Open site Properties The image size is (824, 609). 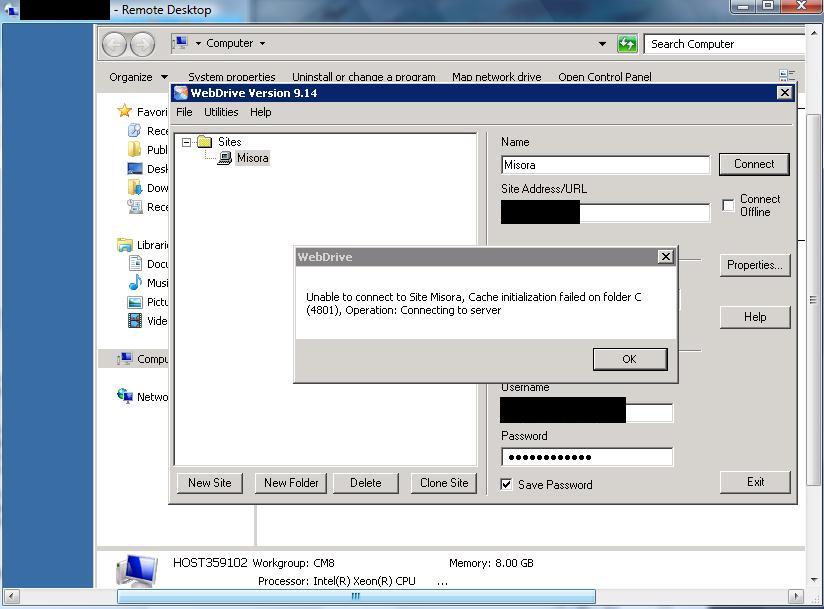(x=755, y=265)
